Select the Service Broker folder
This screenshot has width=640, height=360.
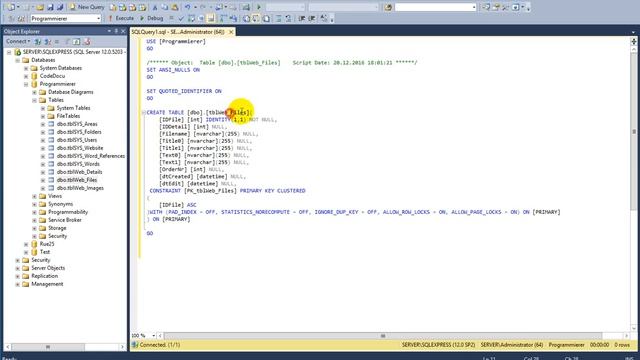(x=64, y=220)
